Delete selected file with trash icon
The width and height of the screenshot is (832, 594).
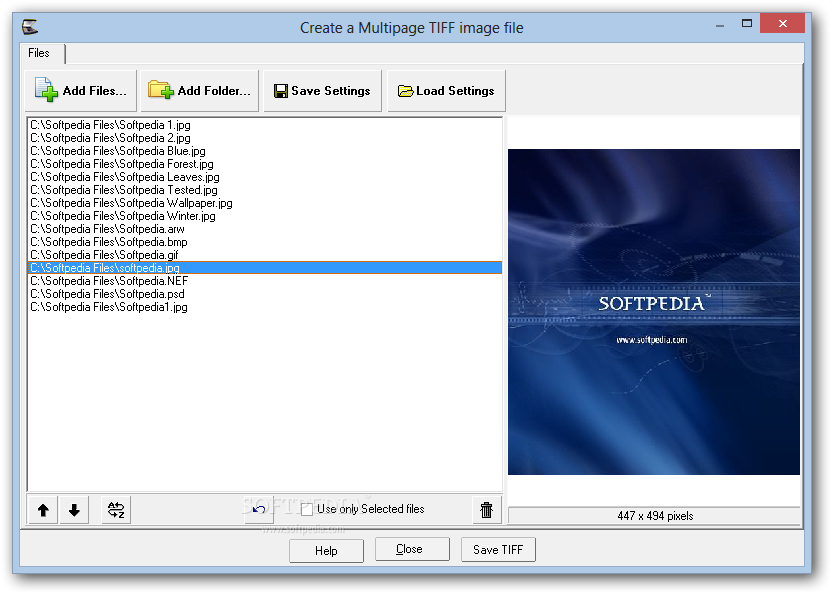point(487,510)
